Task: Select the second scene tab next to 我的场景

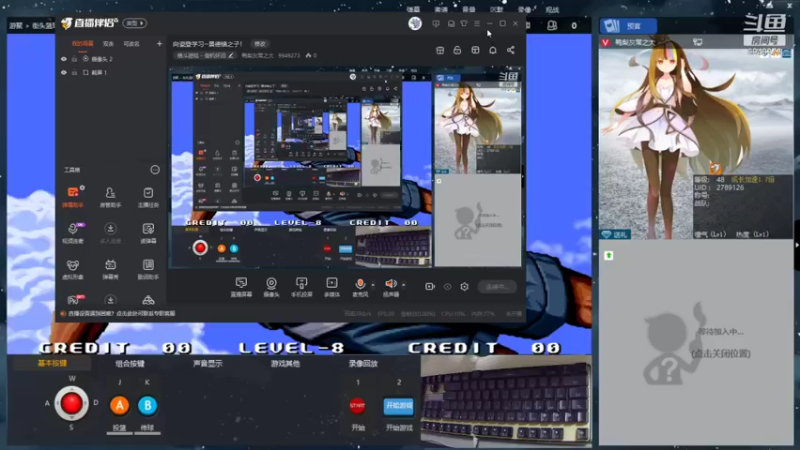Action: (x=109, y=44)
